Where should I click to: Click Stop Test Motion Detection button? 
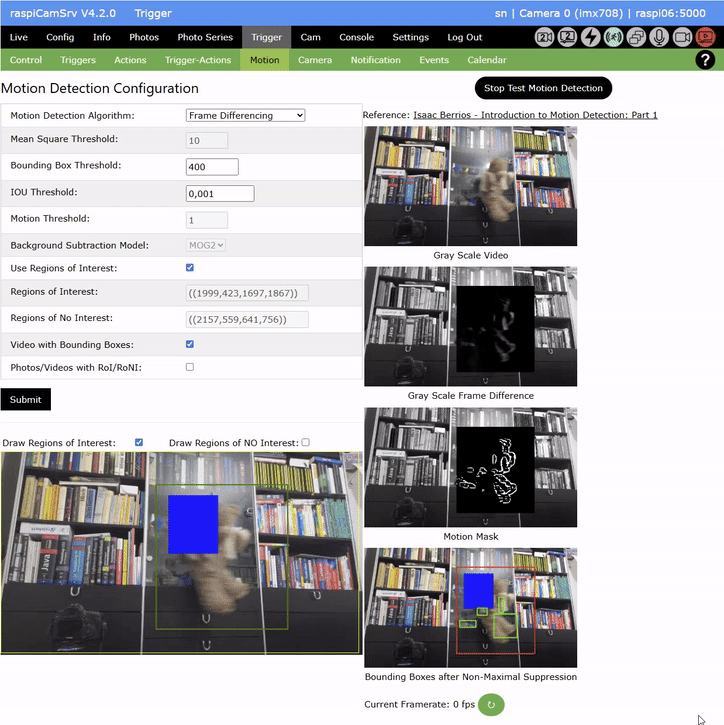(x=543, y=88)
